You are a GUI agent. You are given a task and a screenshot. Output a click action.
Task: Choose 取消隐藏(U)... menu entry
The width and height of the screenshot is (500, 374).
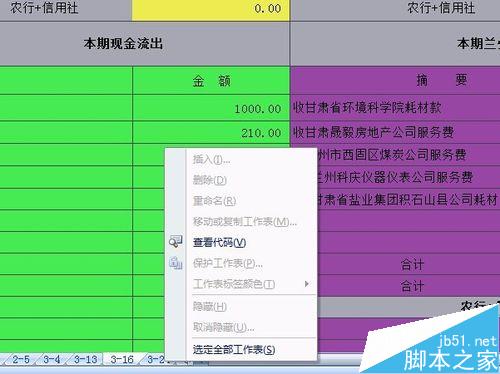click(x=223, y=327)
